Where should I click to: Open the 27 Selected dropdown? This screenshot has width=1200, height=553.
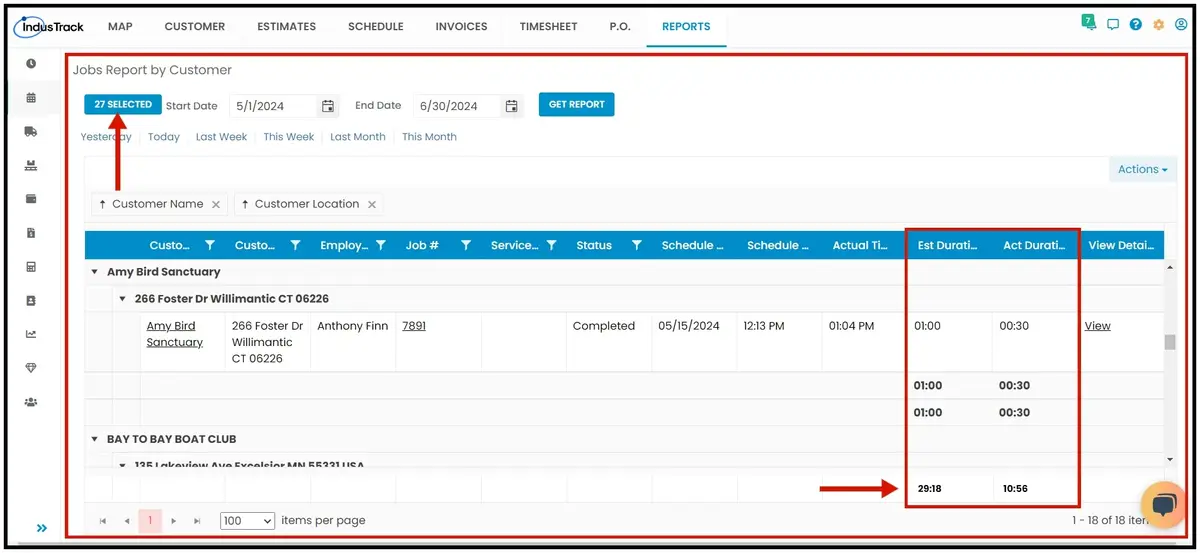[x=123, y=105]
